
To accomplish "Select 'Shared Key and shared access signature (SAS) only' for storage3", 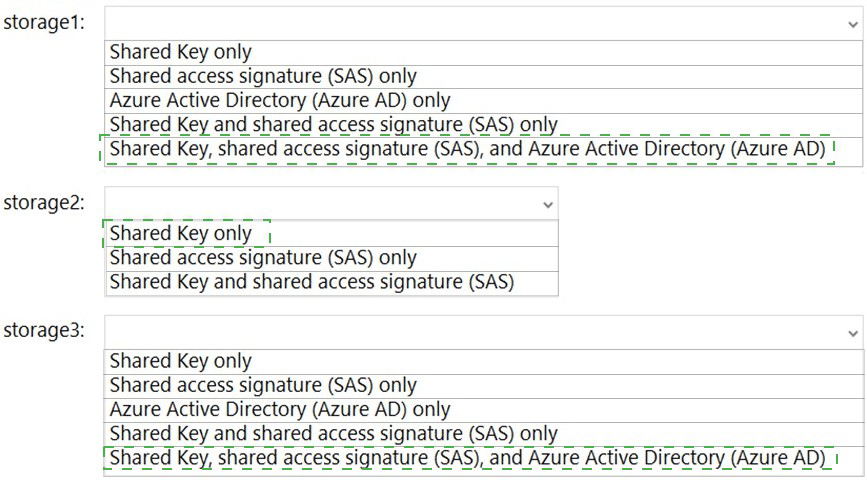I will click(483, 434).
